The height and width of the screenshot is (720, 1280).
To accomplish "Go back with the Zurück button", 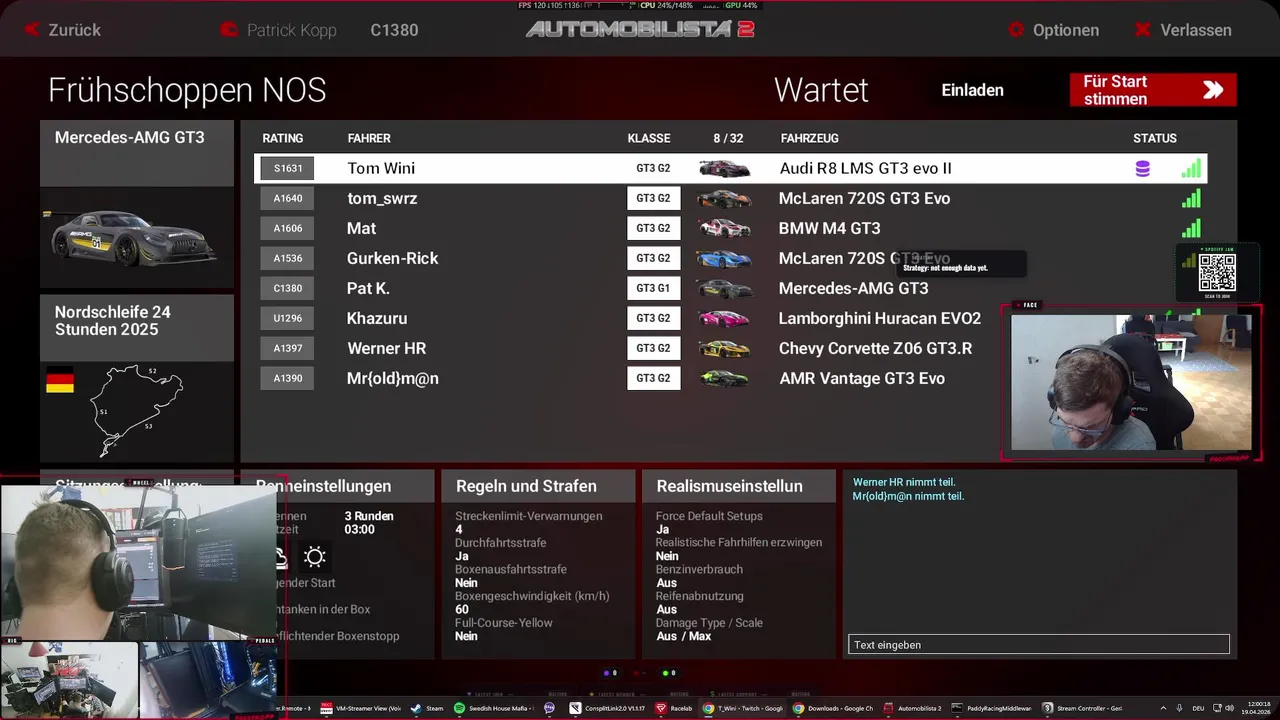I will click(x=63, y=30).
